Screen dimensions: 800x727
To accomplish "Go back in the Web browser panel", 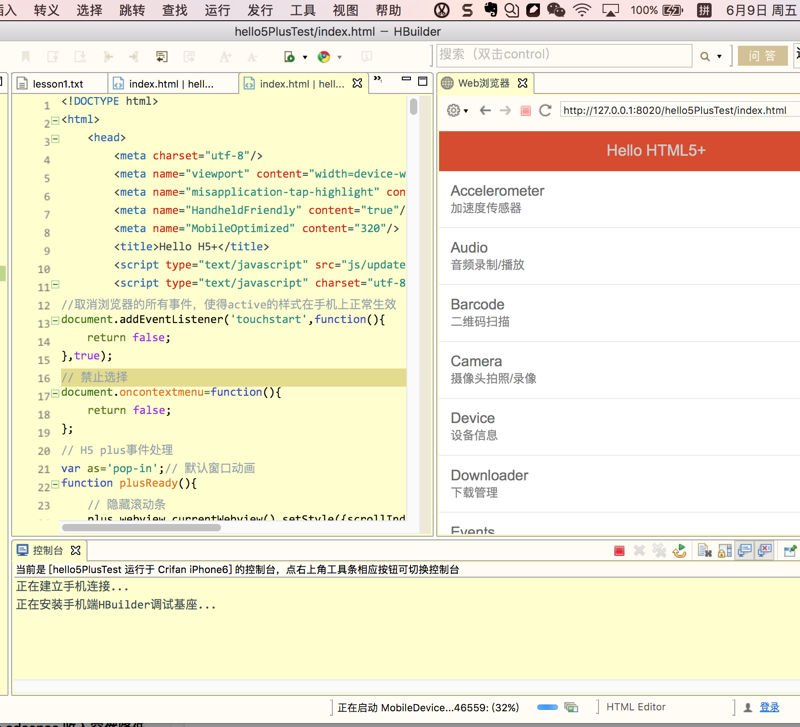I will click(485, 111).
